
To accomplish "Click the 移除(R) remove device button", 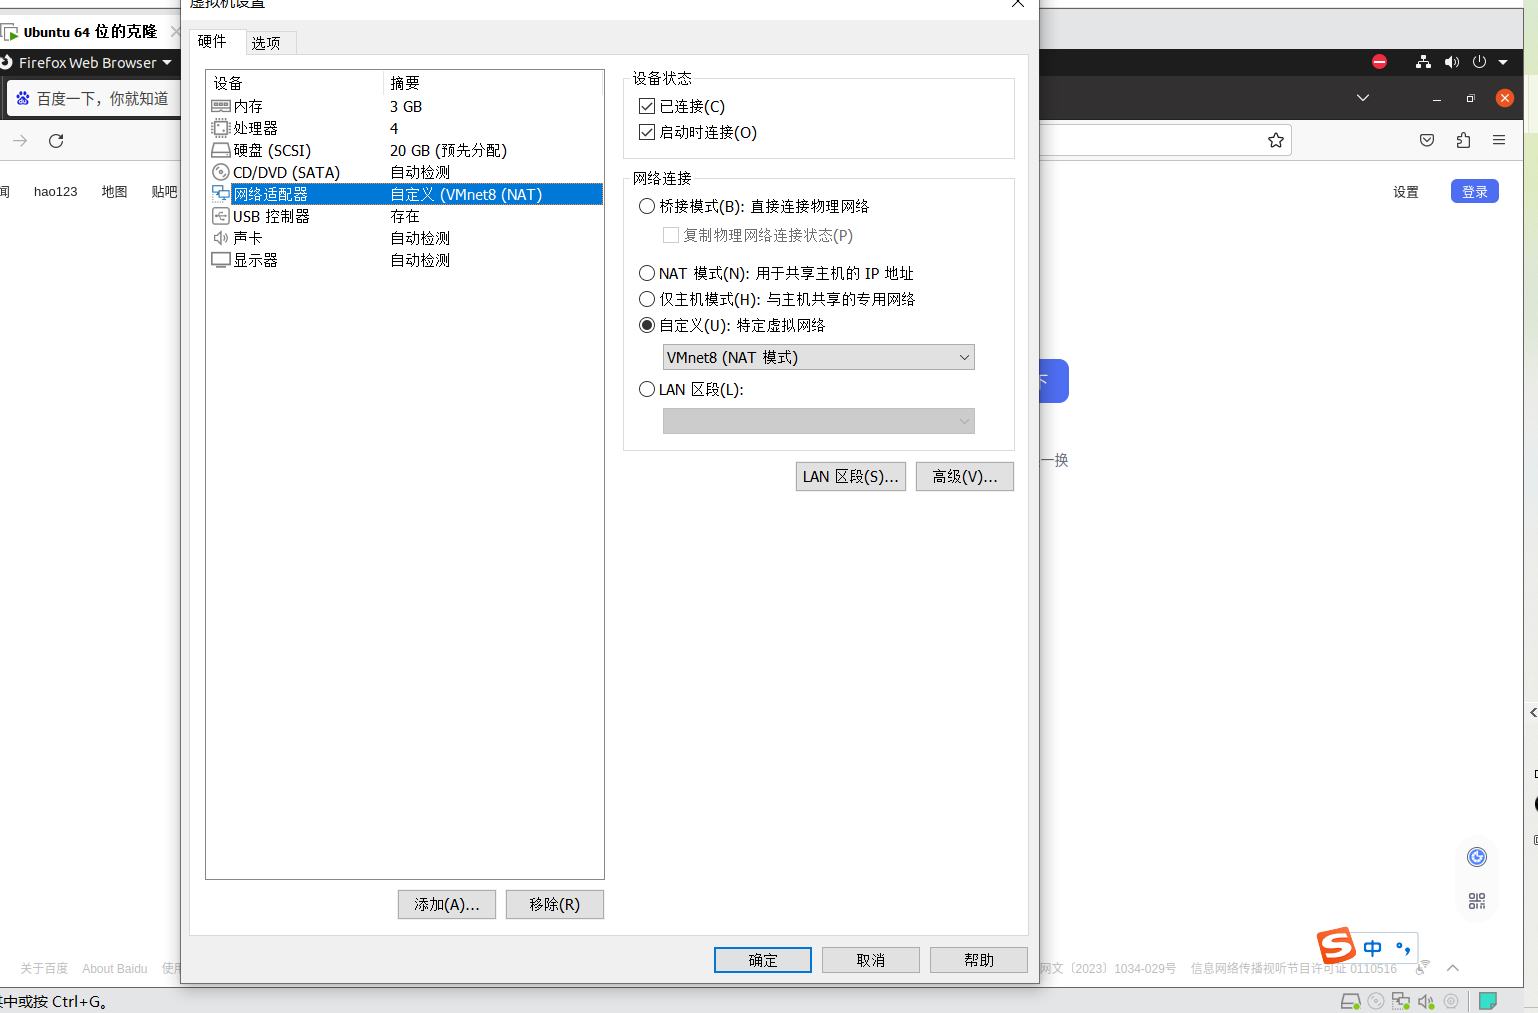I will (555, 904).
